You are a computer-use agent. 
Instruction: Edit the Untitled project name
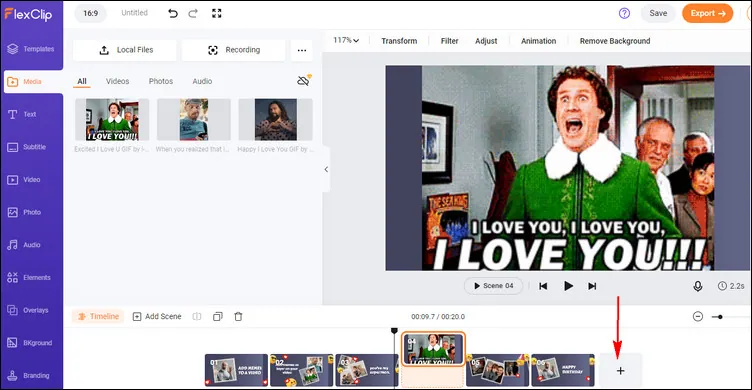(134, 13)
